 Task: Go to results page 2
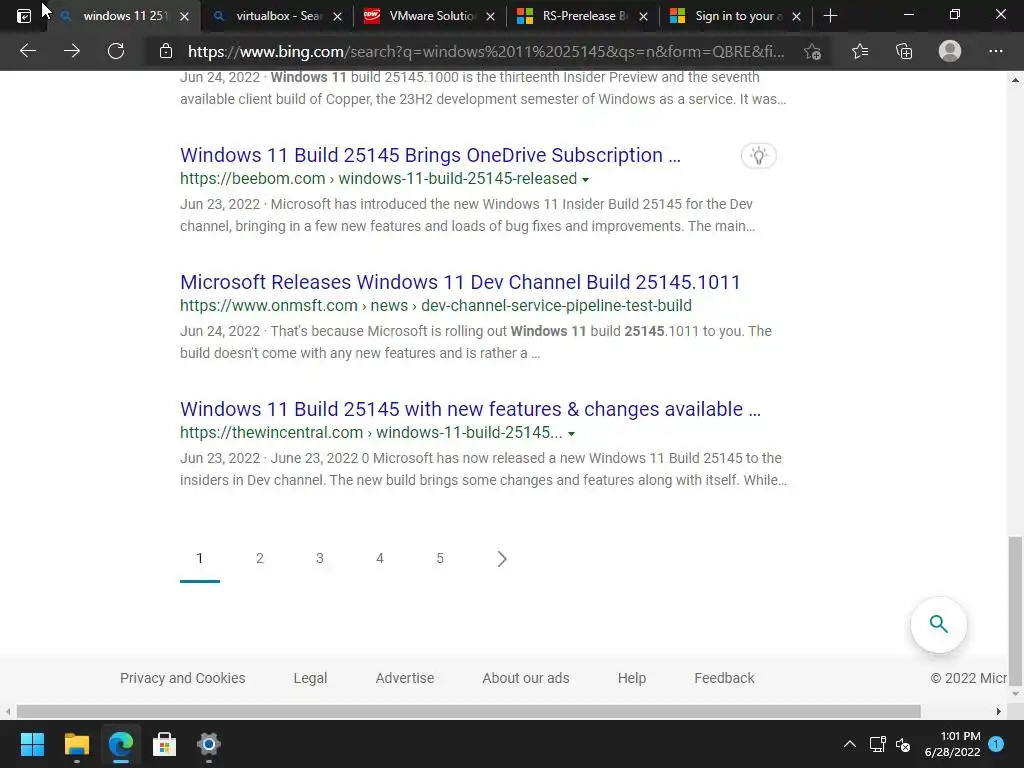coord(259,558)
